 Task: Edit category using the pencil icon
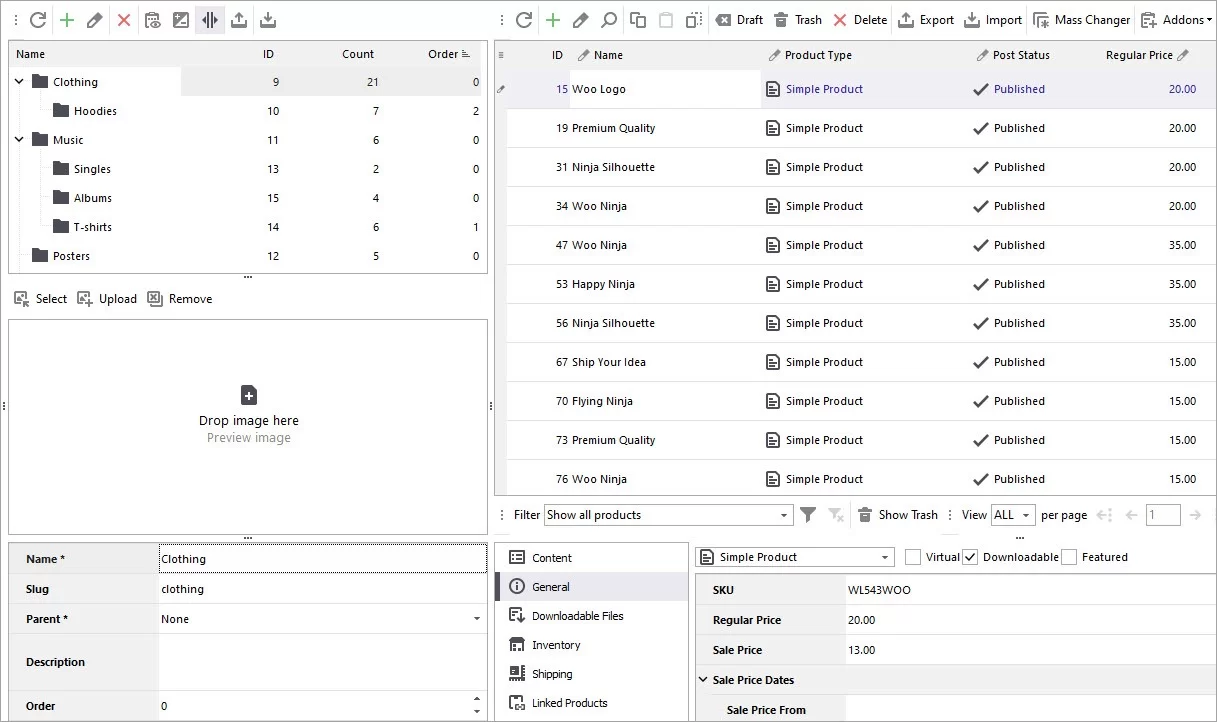click(x=95, y=20)
